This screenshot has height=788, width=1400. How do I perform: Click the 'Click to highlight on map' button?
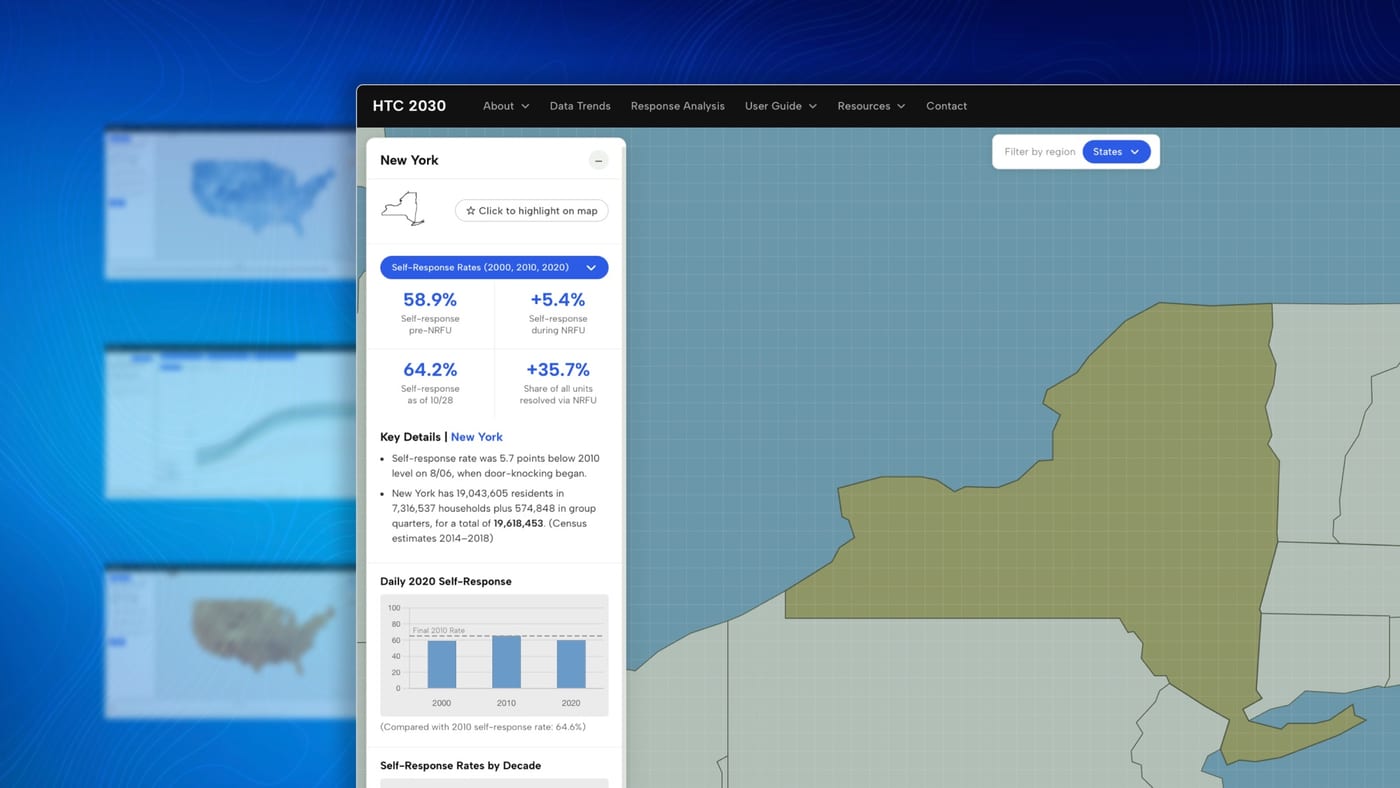(531, 211)
